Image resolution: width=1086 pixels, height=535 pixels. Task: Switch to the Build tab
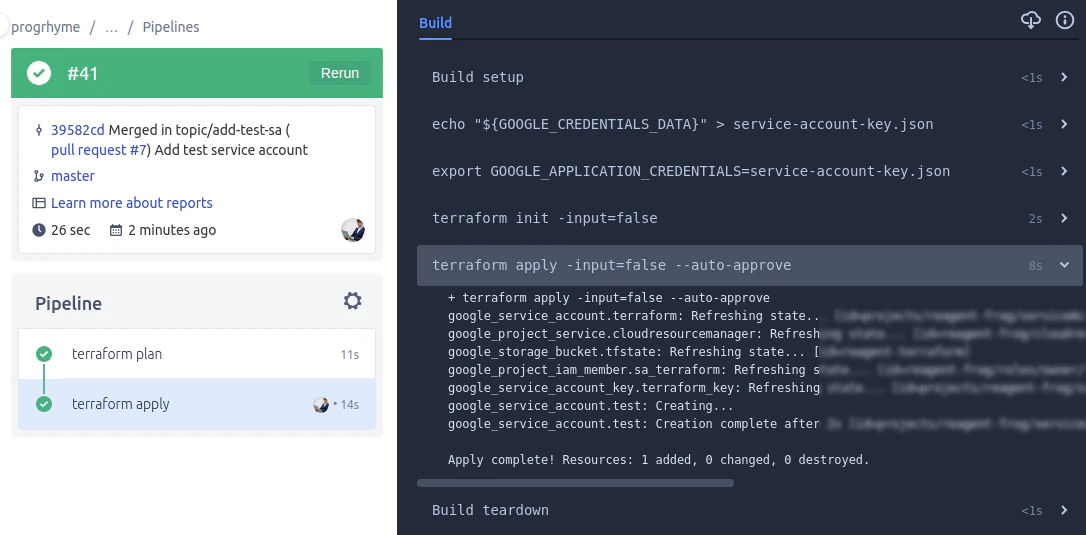(436, 23)
